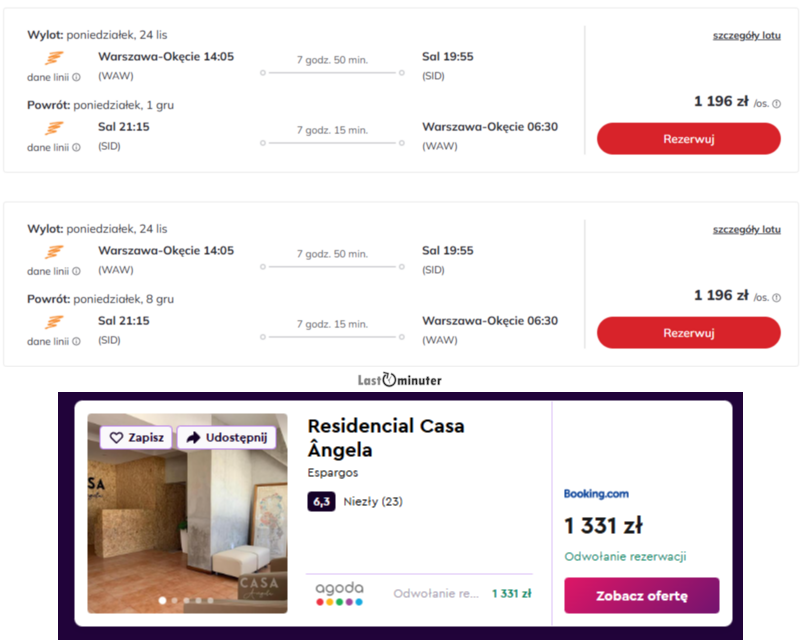Open the outbound 'dane linii' info icon in the 8 gru offer
The image size is (800, 640).
76,271
